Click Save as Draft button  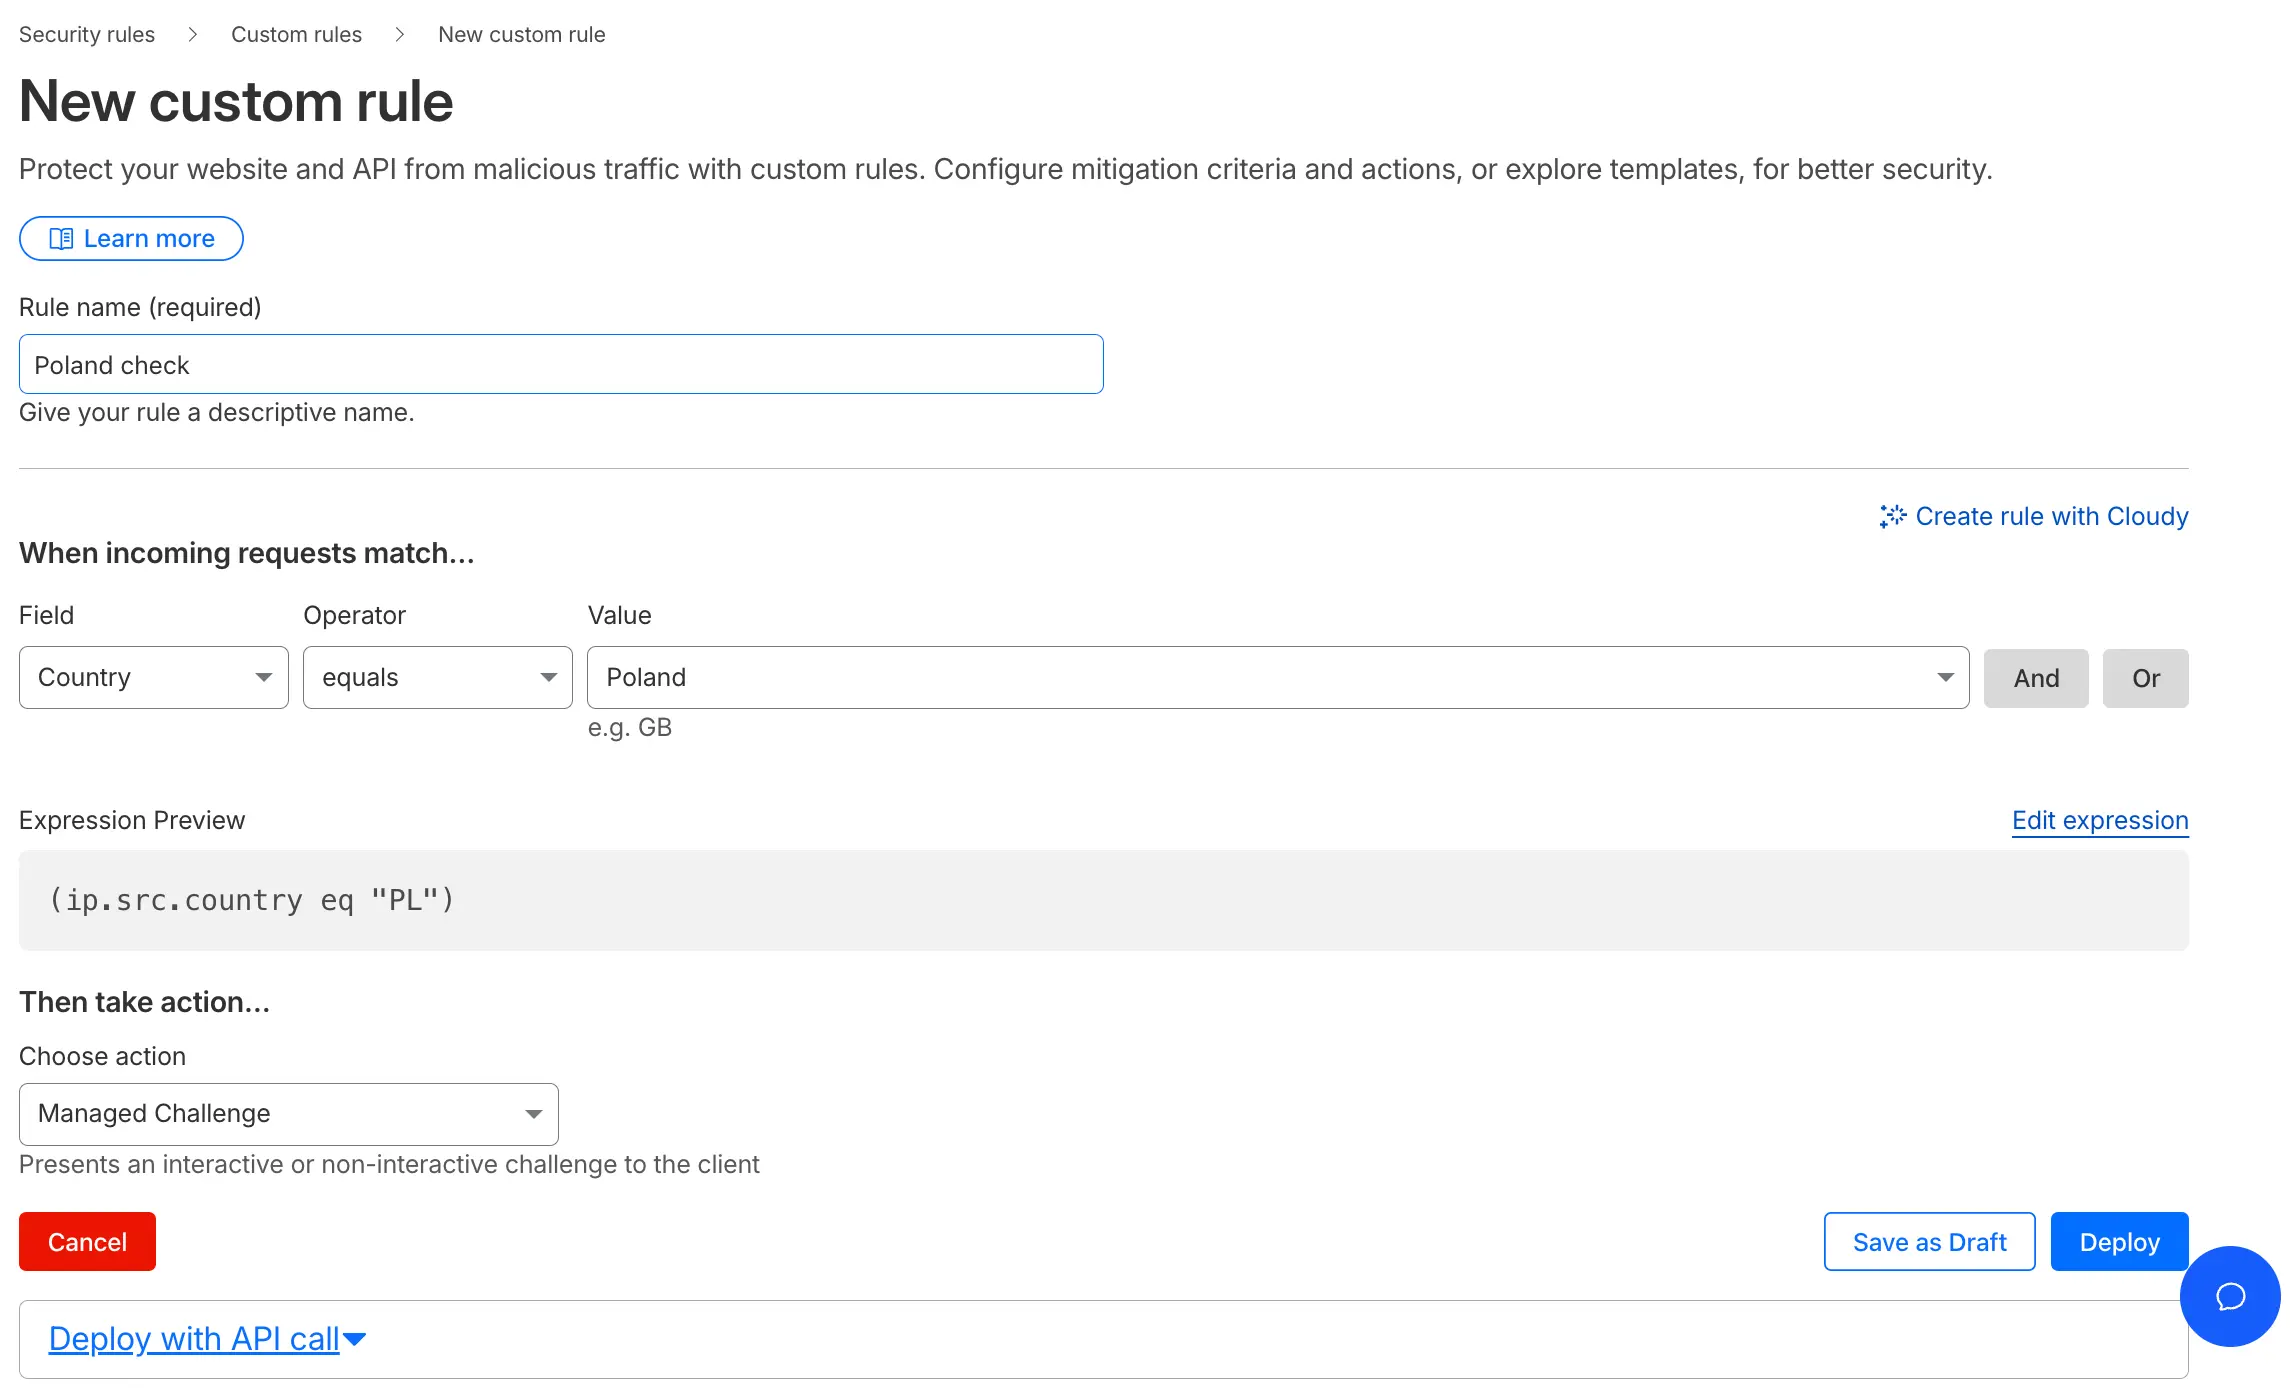click(1928, 1242)
